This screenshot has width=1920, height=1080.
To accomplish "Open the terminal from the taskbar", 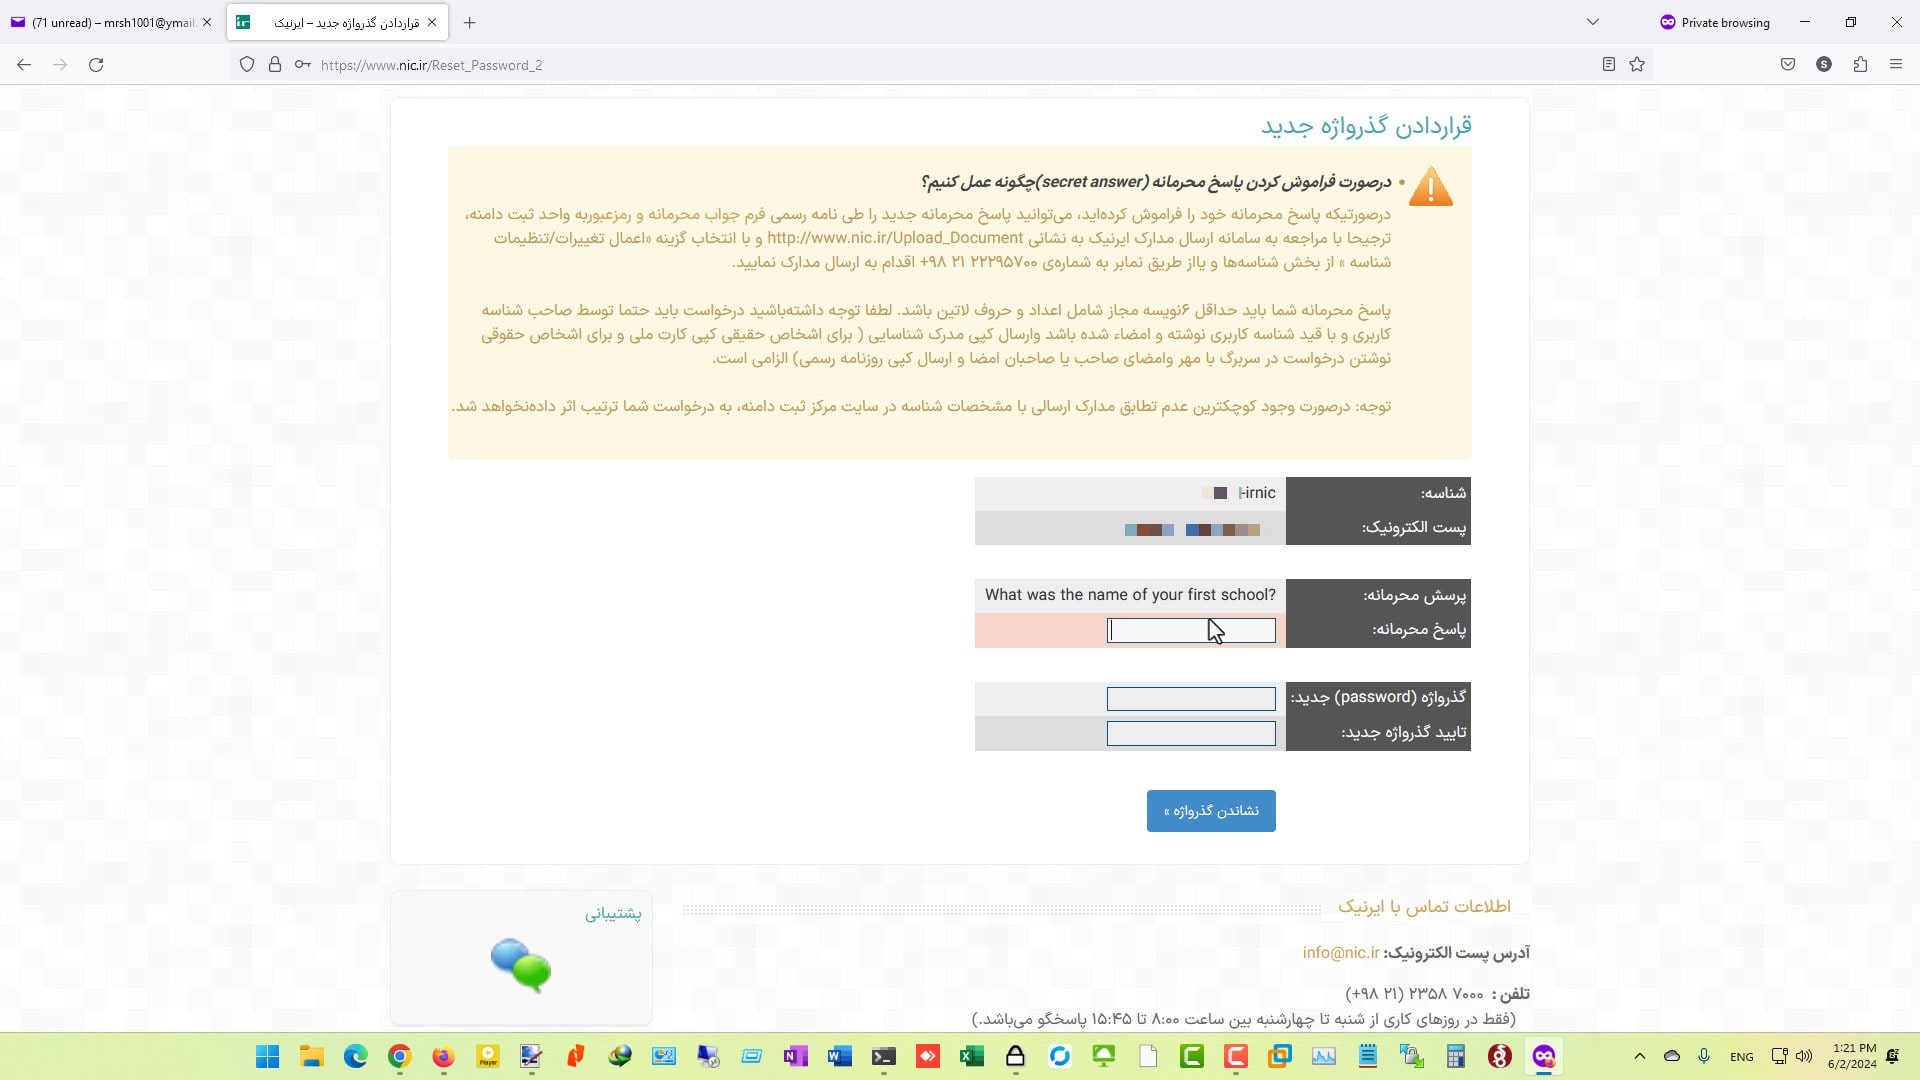I will tap(883, 1057).
